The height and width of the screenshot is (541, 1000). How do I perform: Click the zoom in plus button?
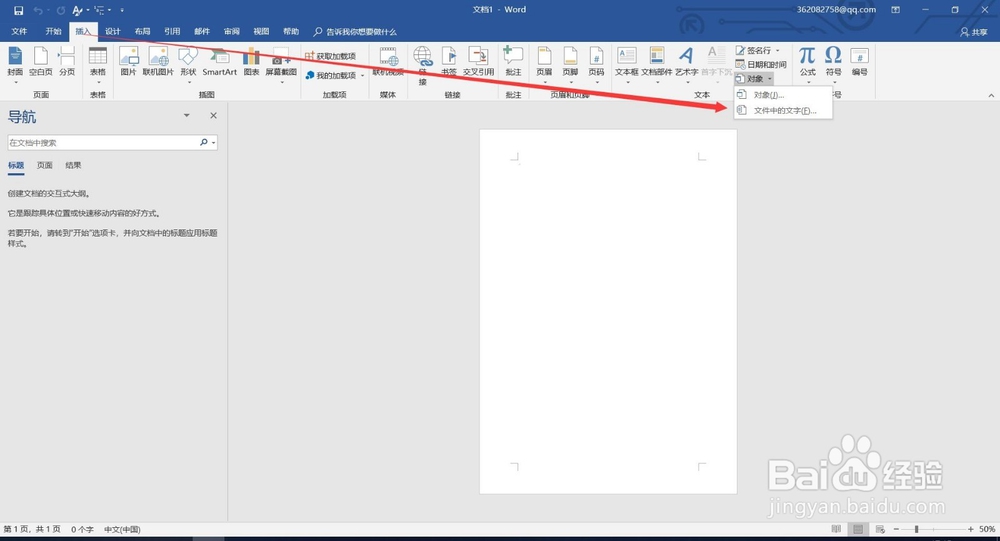(x=971, y=529)
